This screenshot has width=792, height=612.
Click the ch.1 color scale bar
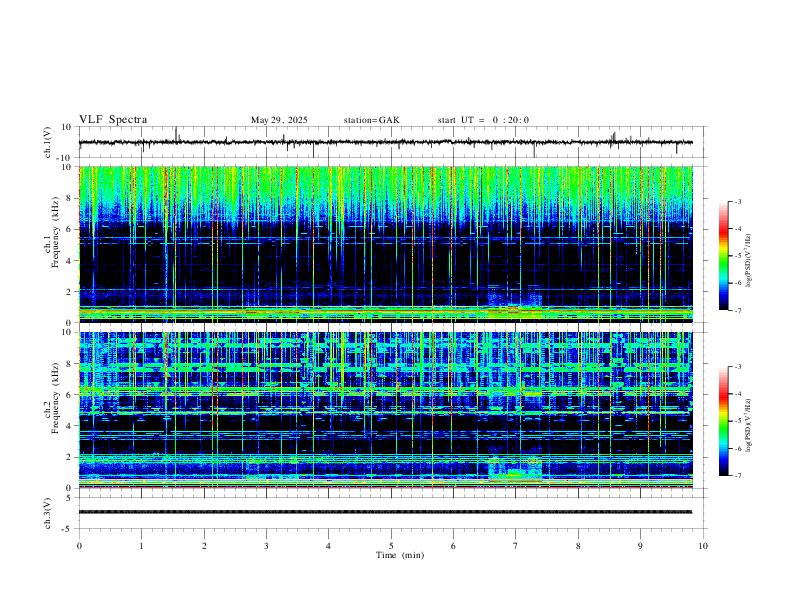[723, 256]
